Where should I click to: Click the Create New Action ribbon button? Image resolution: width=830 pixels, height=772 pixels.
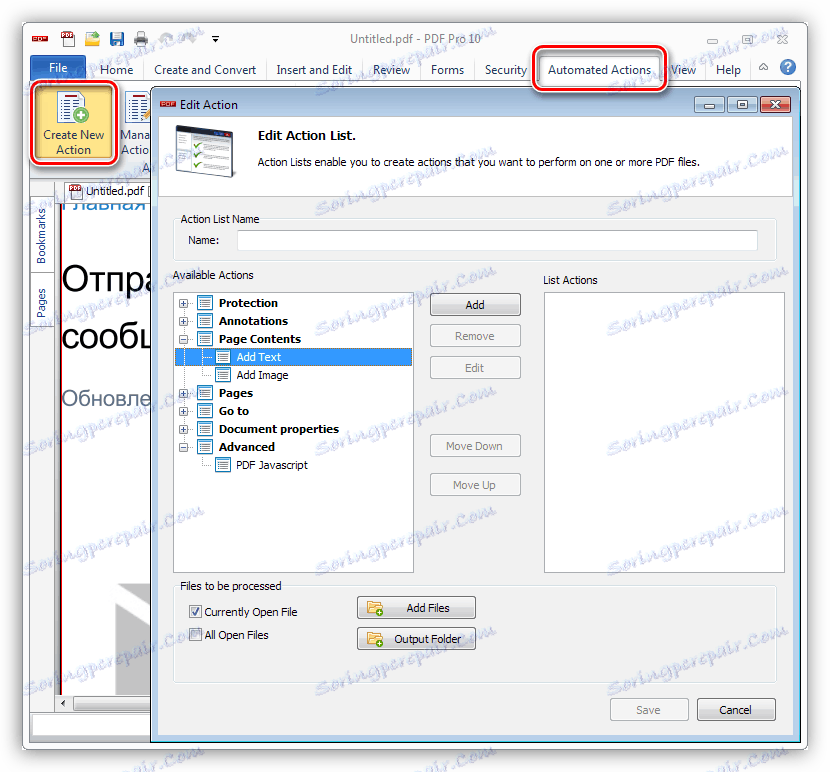point(74,123)
